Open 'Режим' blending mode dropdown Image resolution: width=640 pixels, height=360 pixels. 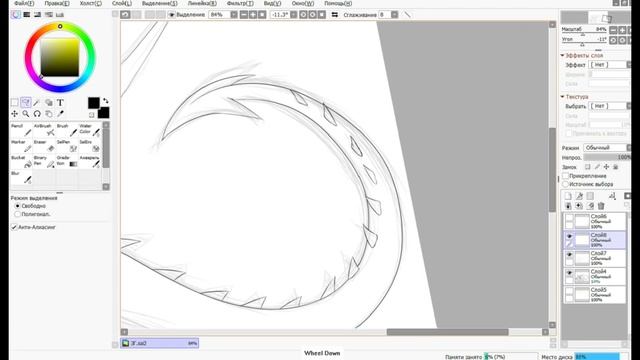(x=608, y=148)
